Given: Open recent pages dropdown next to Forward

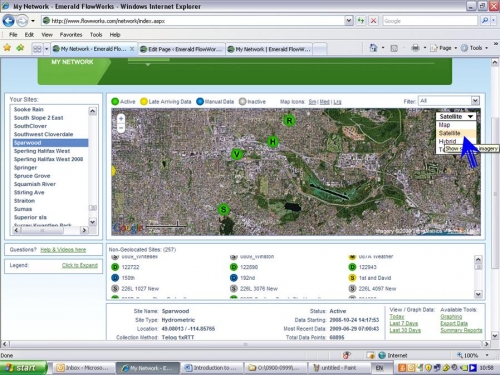Looking at the screenshot, I should tap(33, 21).
